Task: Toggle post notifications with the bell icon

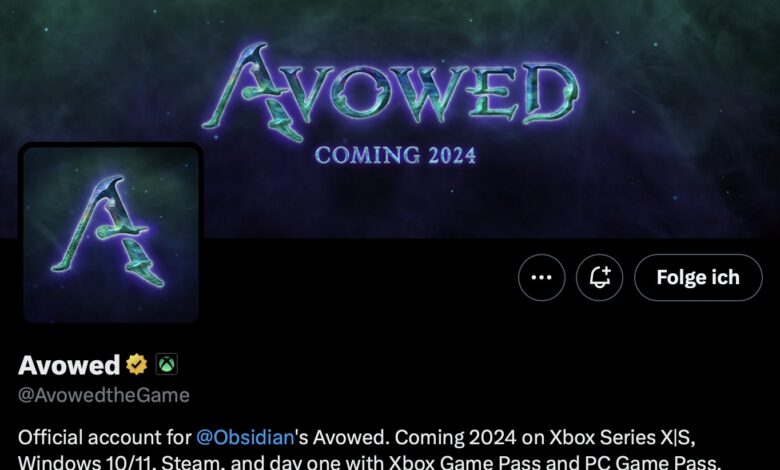Action: [599, 278]
